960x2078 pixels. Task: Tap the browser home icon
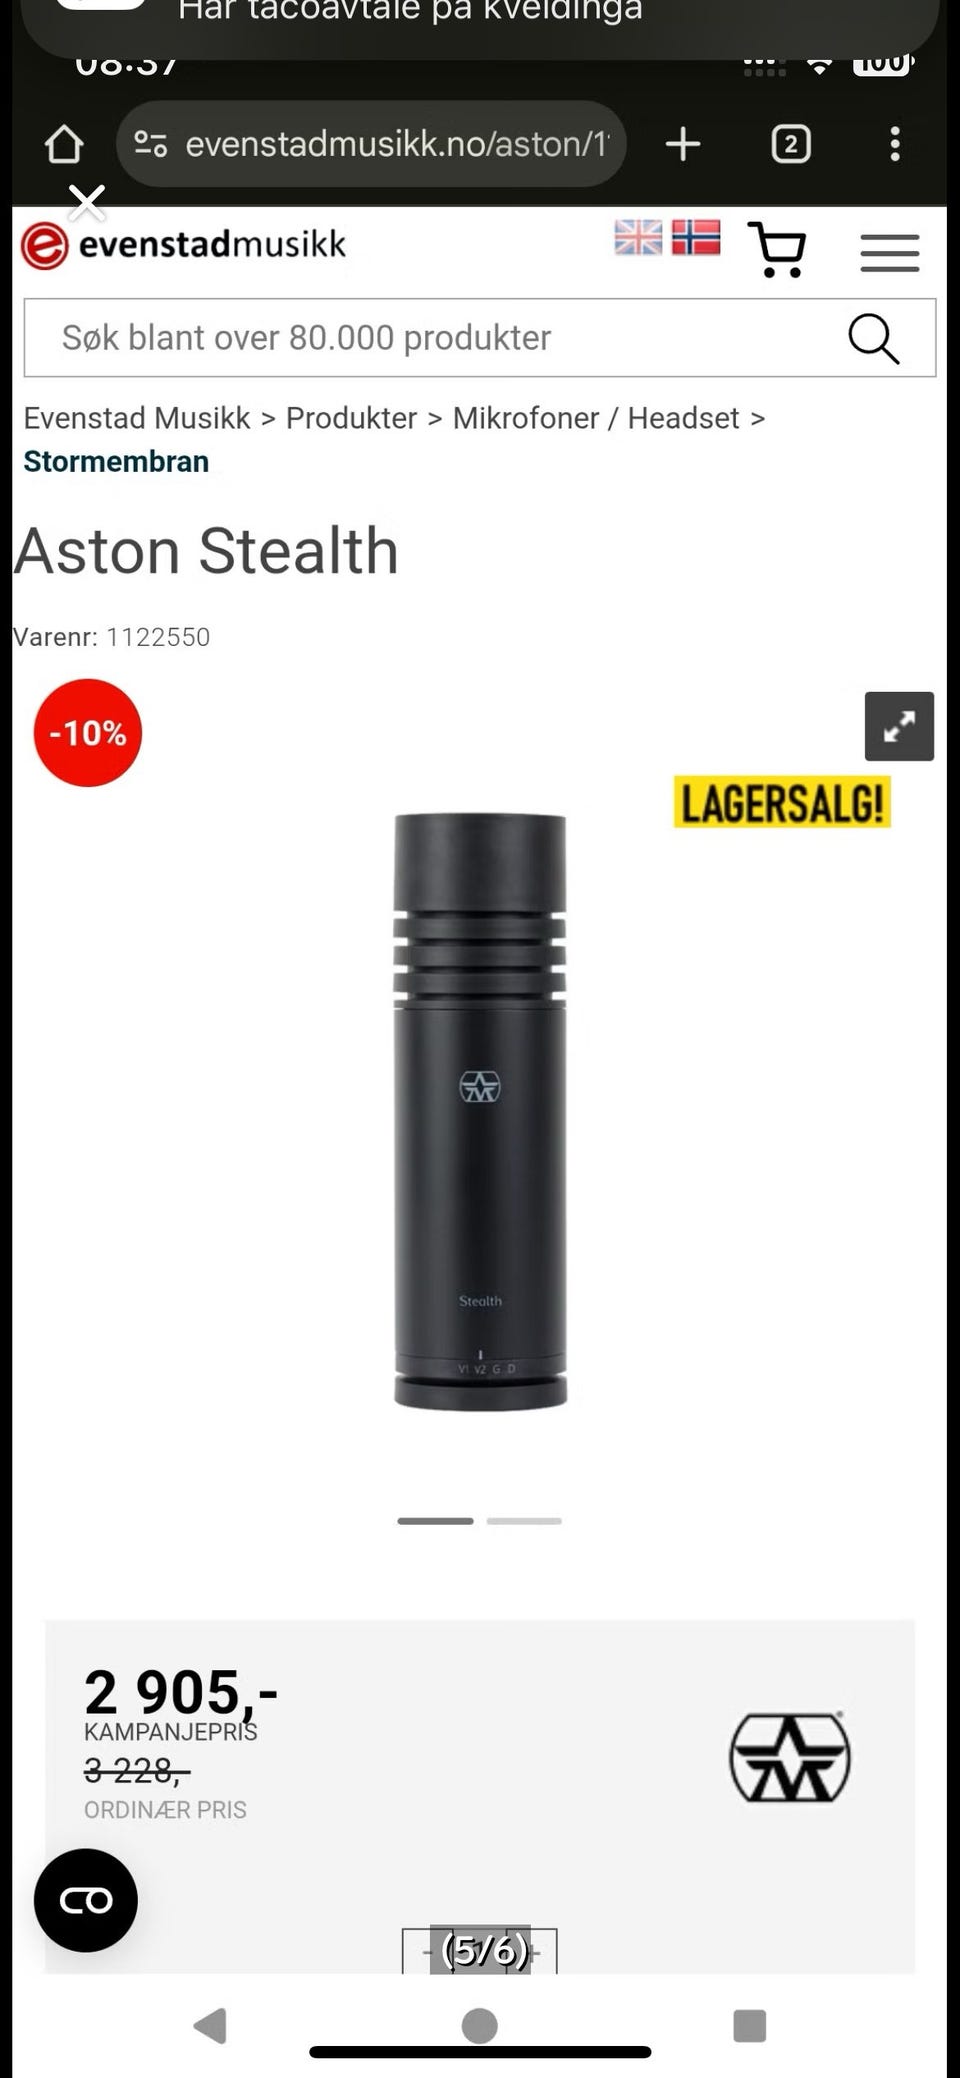(x=64, y=144)
